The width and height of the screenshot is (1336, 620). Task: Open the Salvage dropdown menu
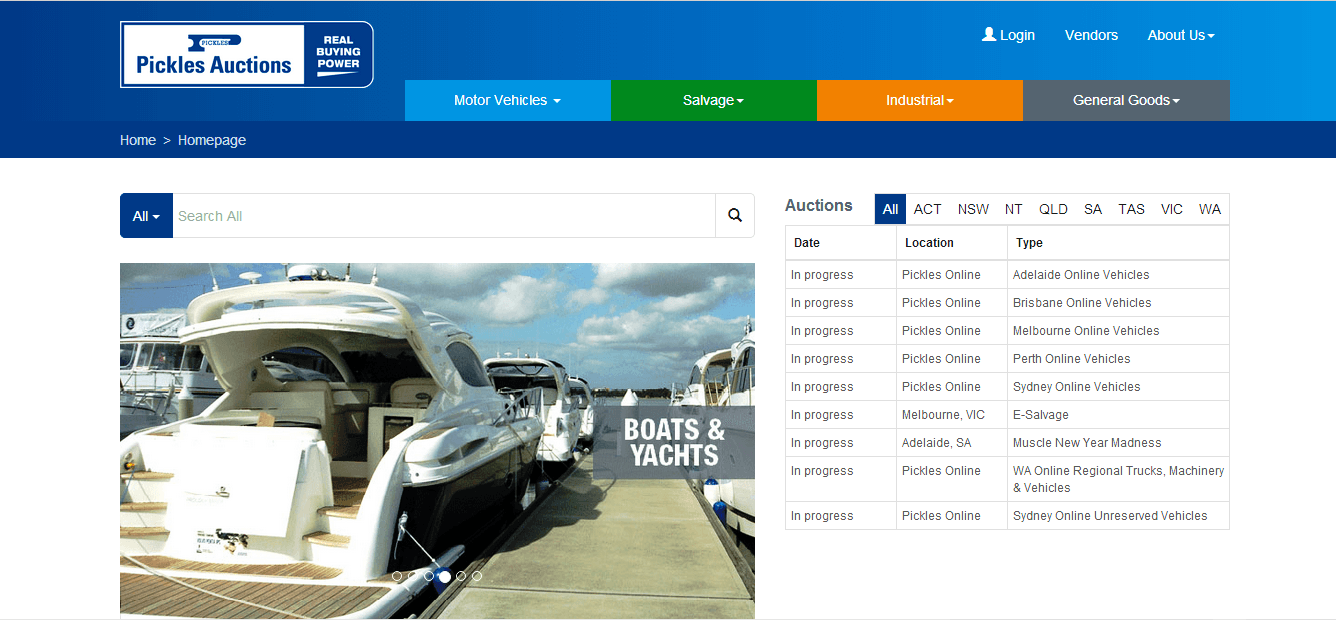pyautogui.click(x=713, y=100)
